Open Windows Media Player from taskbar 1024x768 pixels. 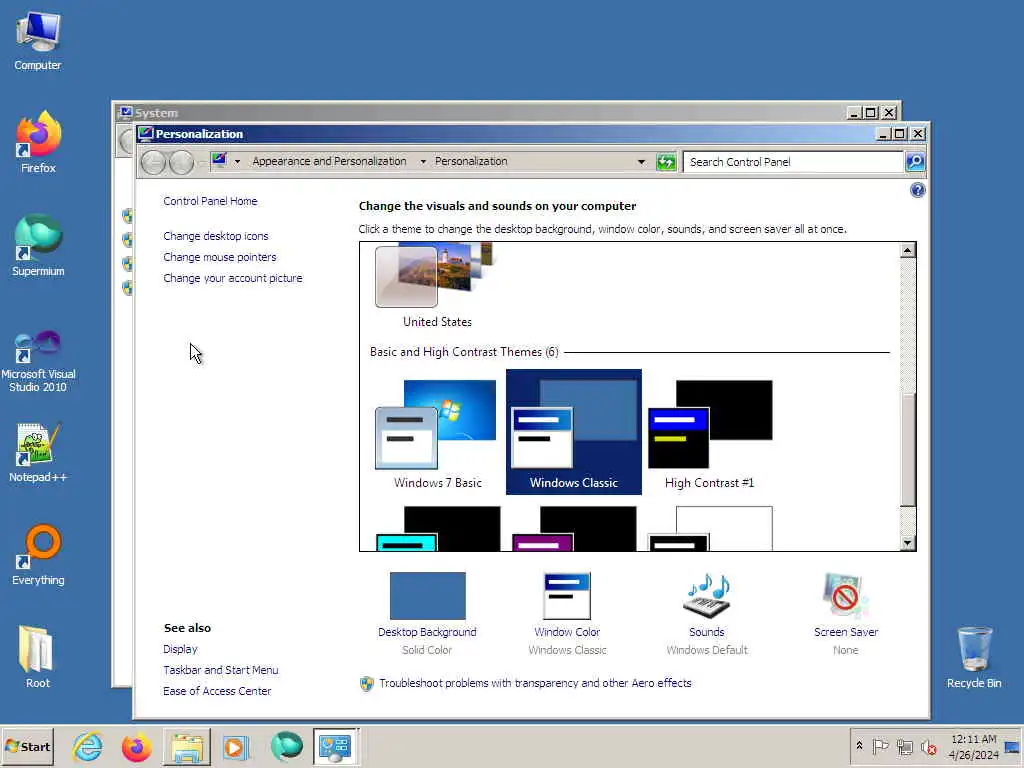click(x=235, y=746)
